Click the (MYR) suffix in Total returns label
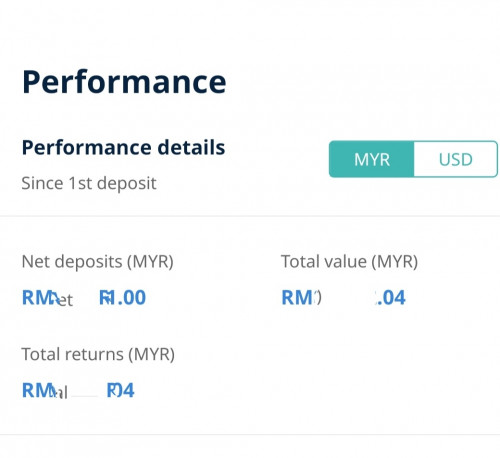Viewport: 500px width, 458px height. (x=152, y=354)
